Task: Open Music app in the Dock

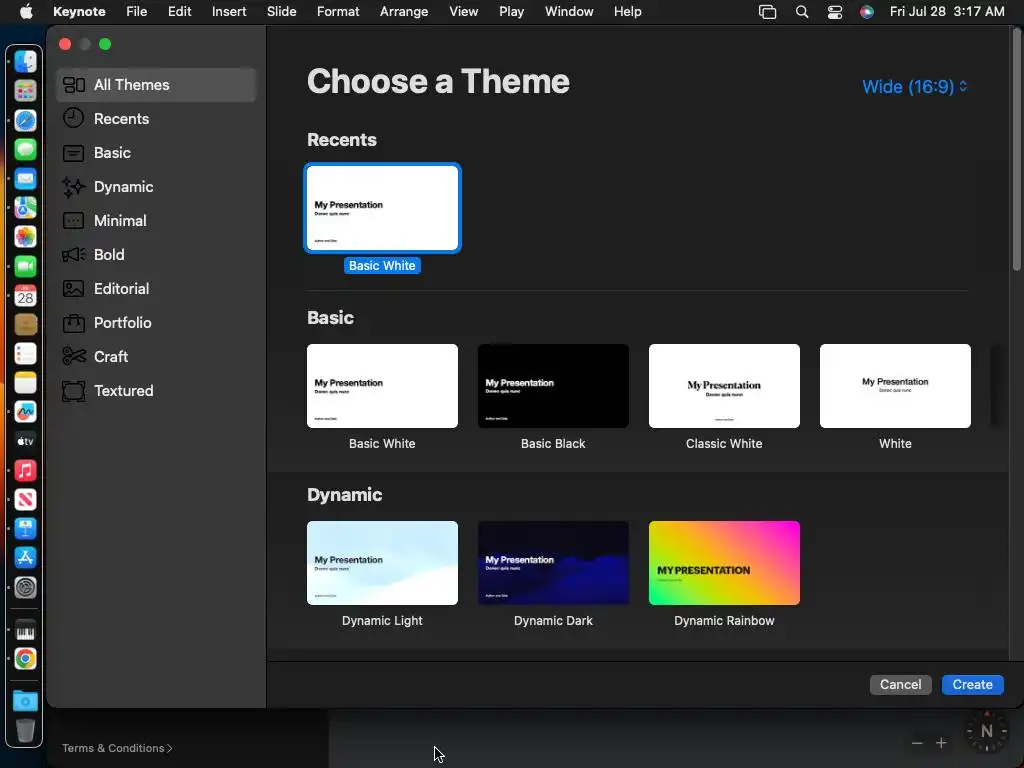Action: (x=25, y=470)
